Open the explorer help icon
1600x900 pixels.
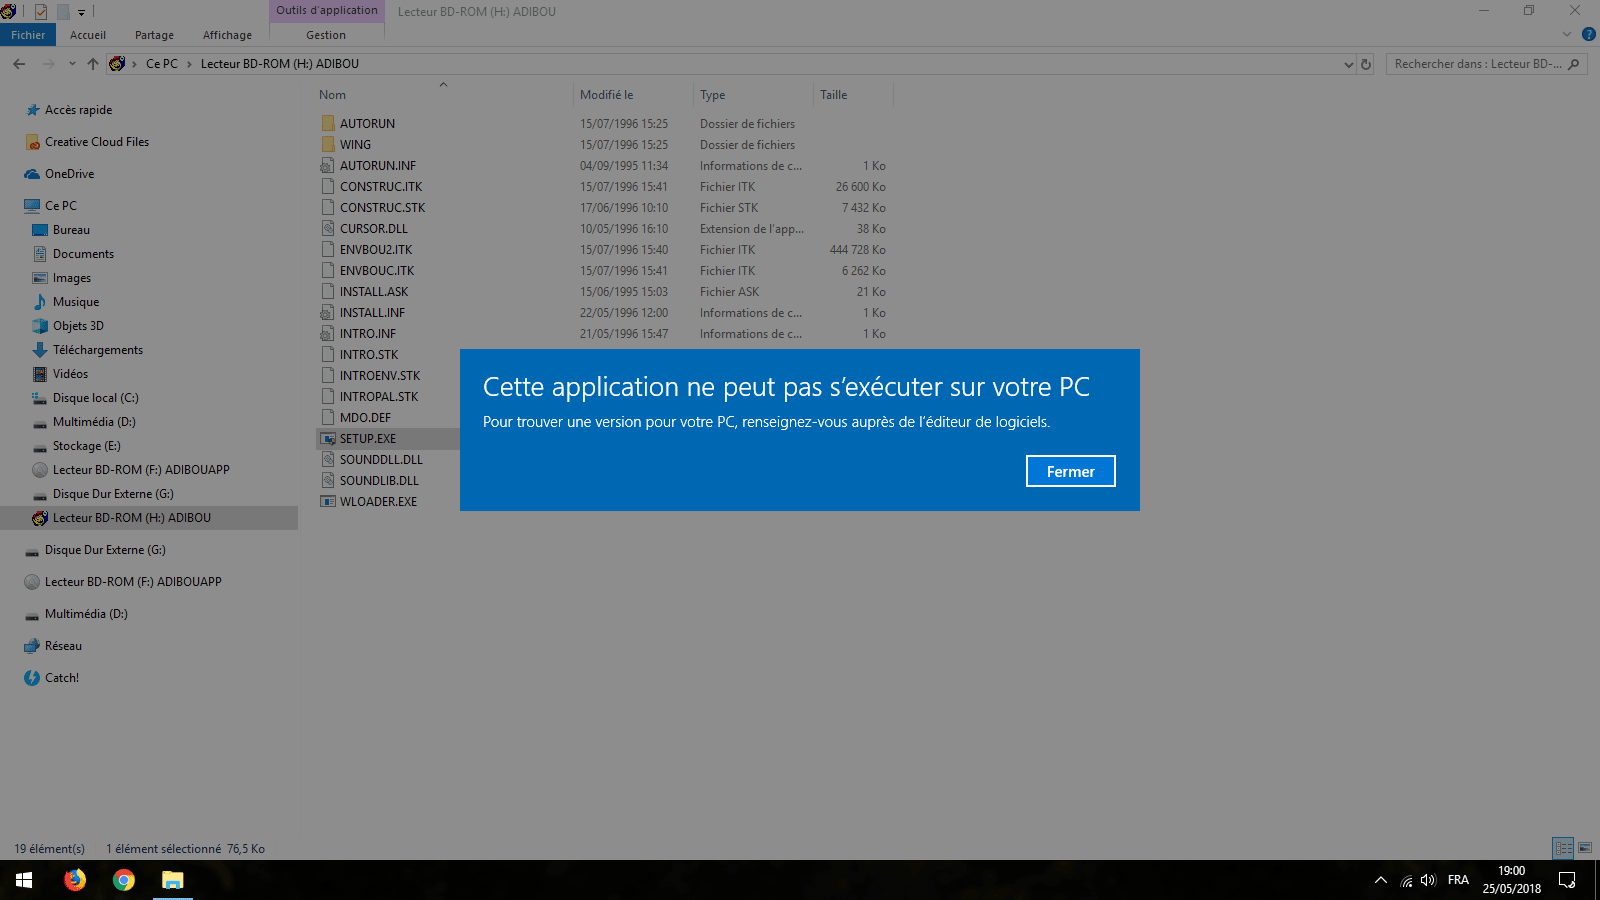(x=1588, y=34)
